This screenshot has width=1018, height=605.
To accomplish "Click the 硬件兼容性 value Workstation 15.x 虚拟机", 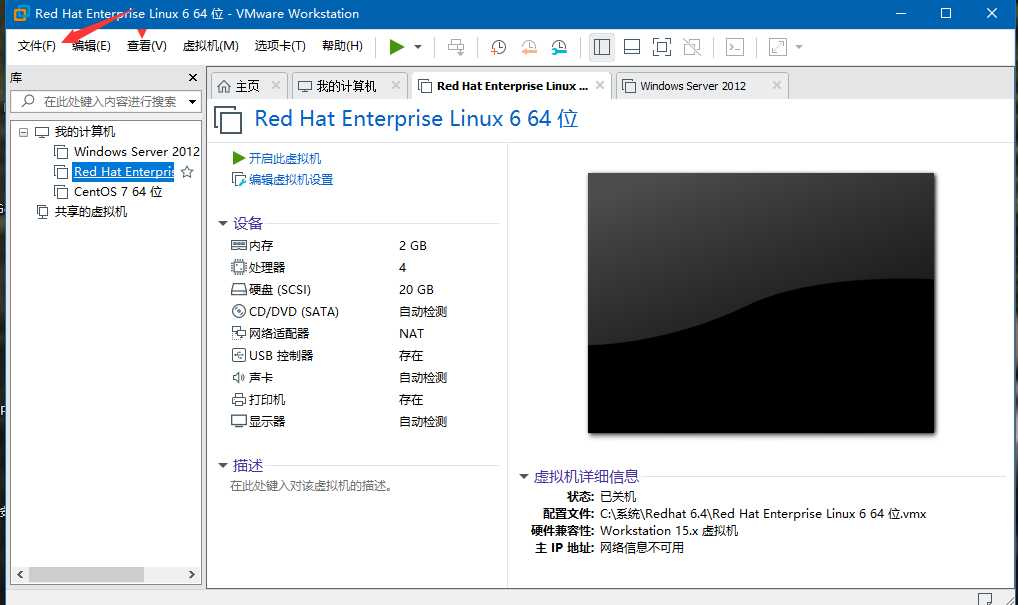I will coord(669,531).
